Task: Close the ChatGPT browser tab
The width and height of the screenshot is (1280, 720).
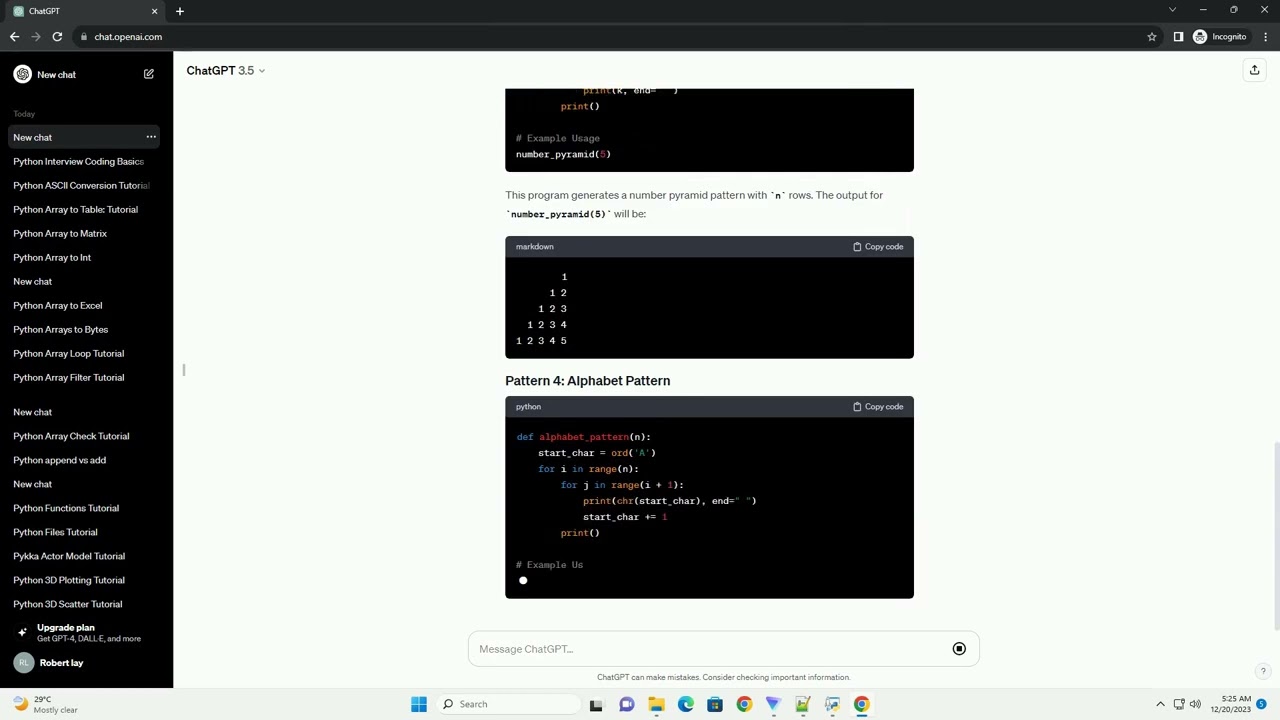Action: 154,11
